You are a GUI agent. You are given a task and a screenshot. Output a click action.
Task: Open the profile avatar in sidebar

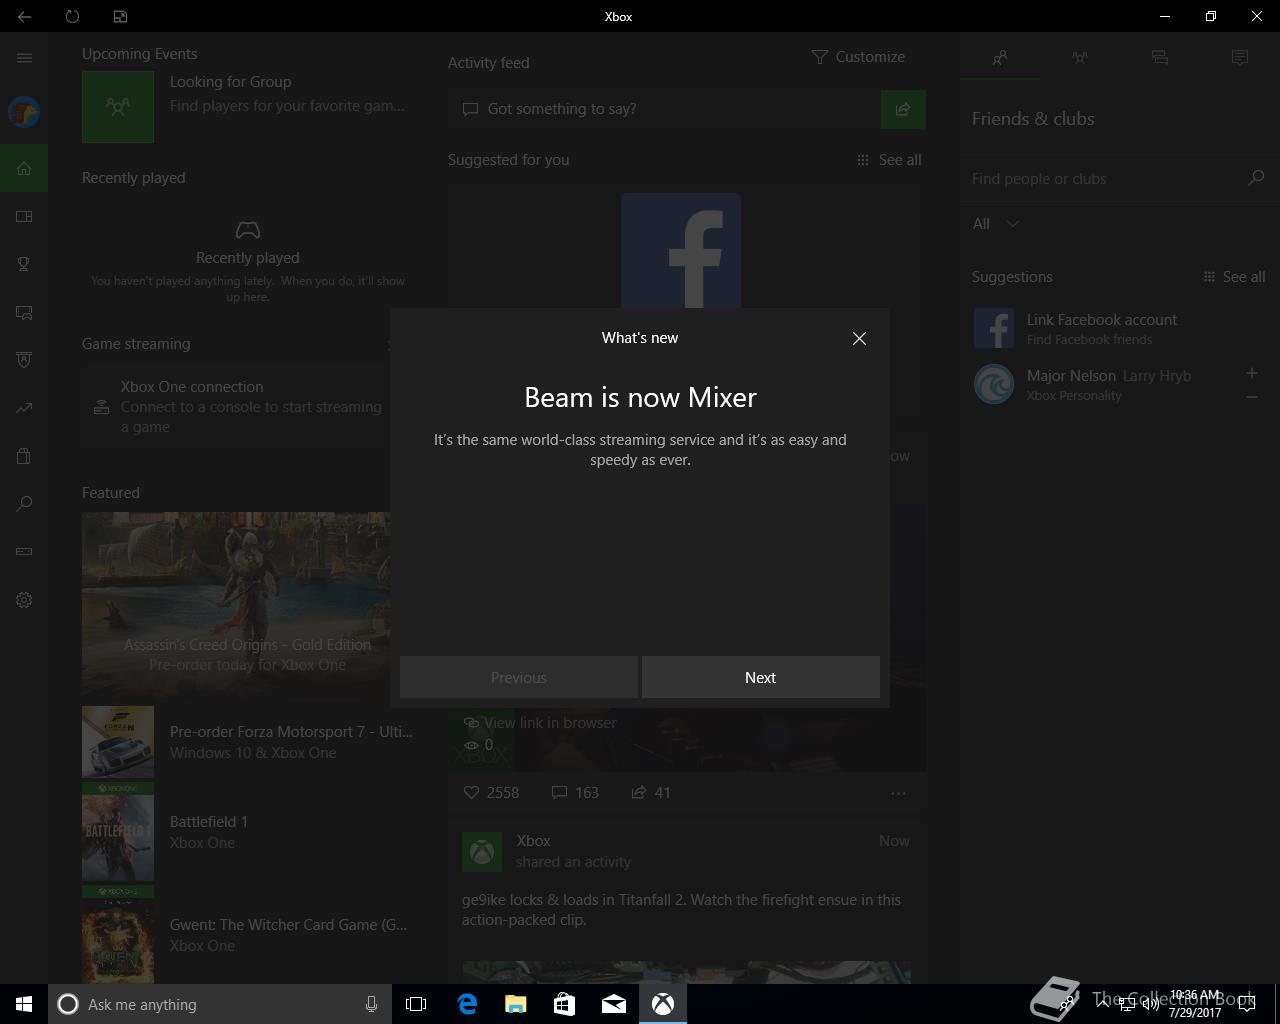pyautogui.click(x=24, y=112)
